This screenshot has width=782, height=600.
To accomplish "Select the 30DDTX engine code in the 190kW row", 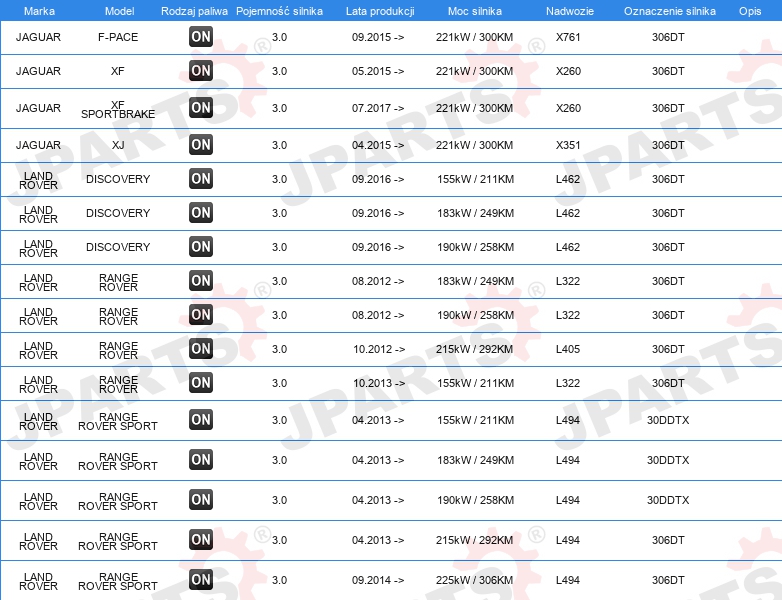I will coord(668,500).
